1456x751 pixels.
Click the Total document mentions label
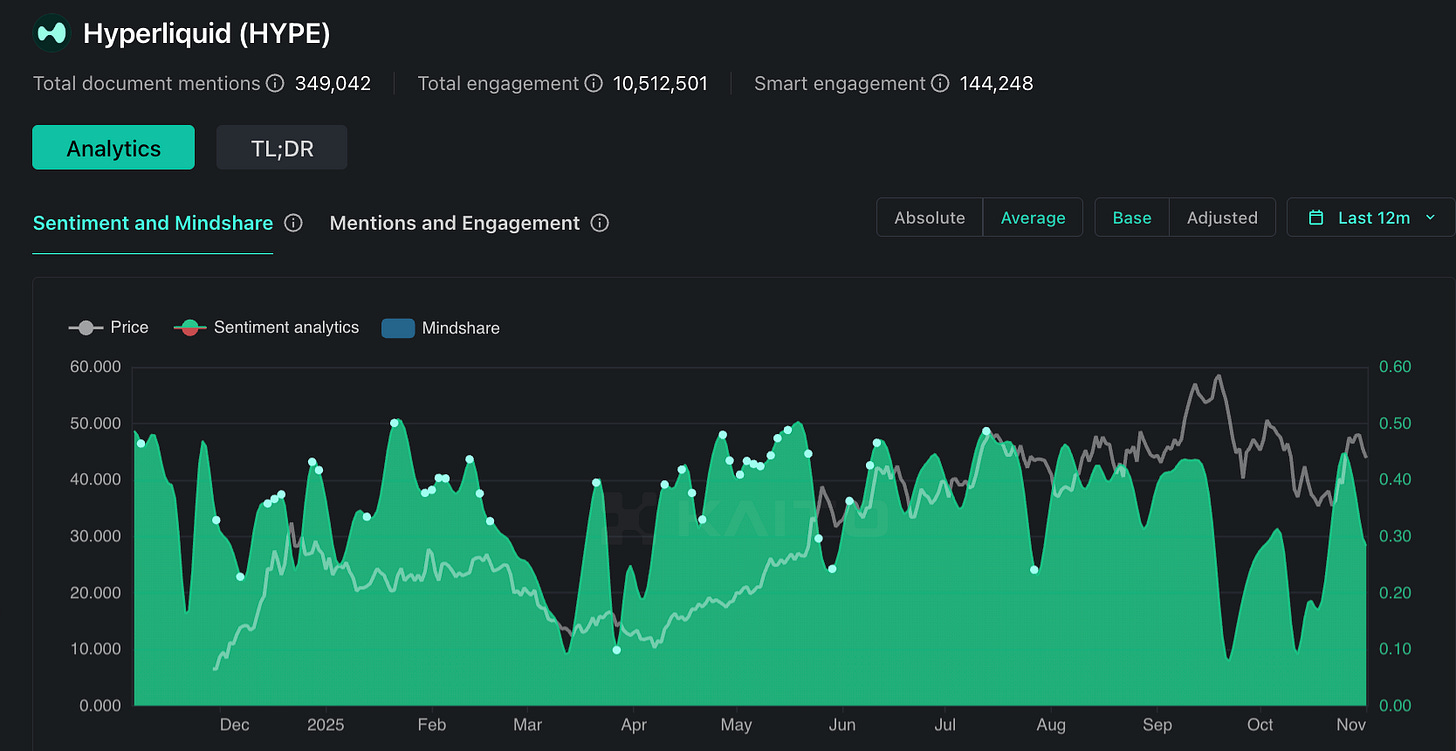pos(147,84)
